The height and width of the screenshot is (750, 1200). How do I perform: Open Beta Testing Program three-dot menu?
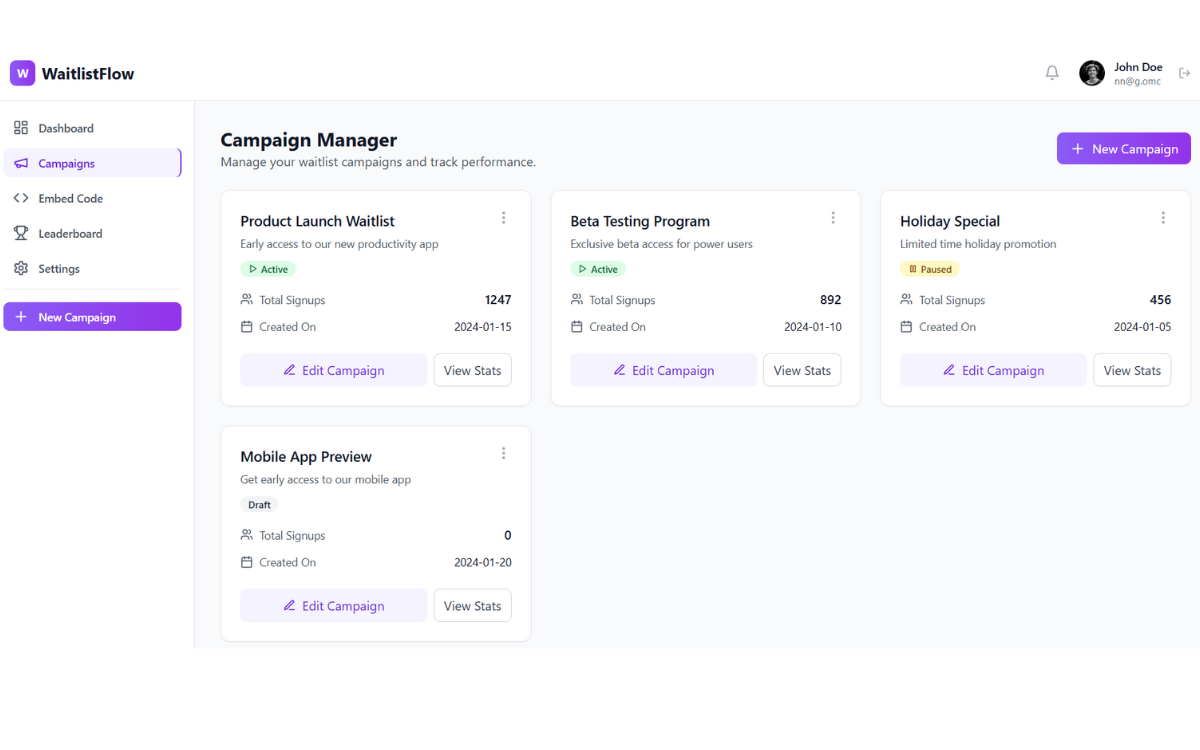833,218
